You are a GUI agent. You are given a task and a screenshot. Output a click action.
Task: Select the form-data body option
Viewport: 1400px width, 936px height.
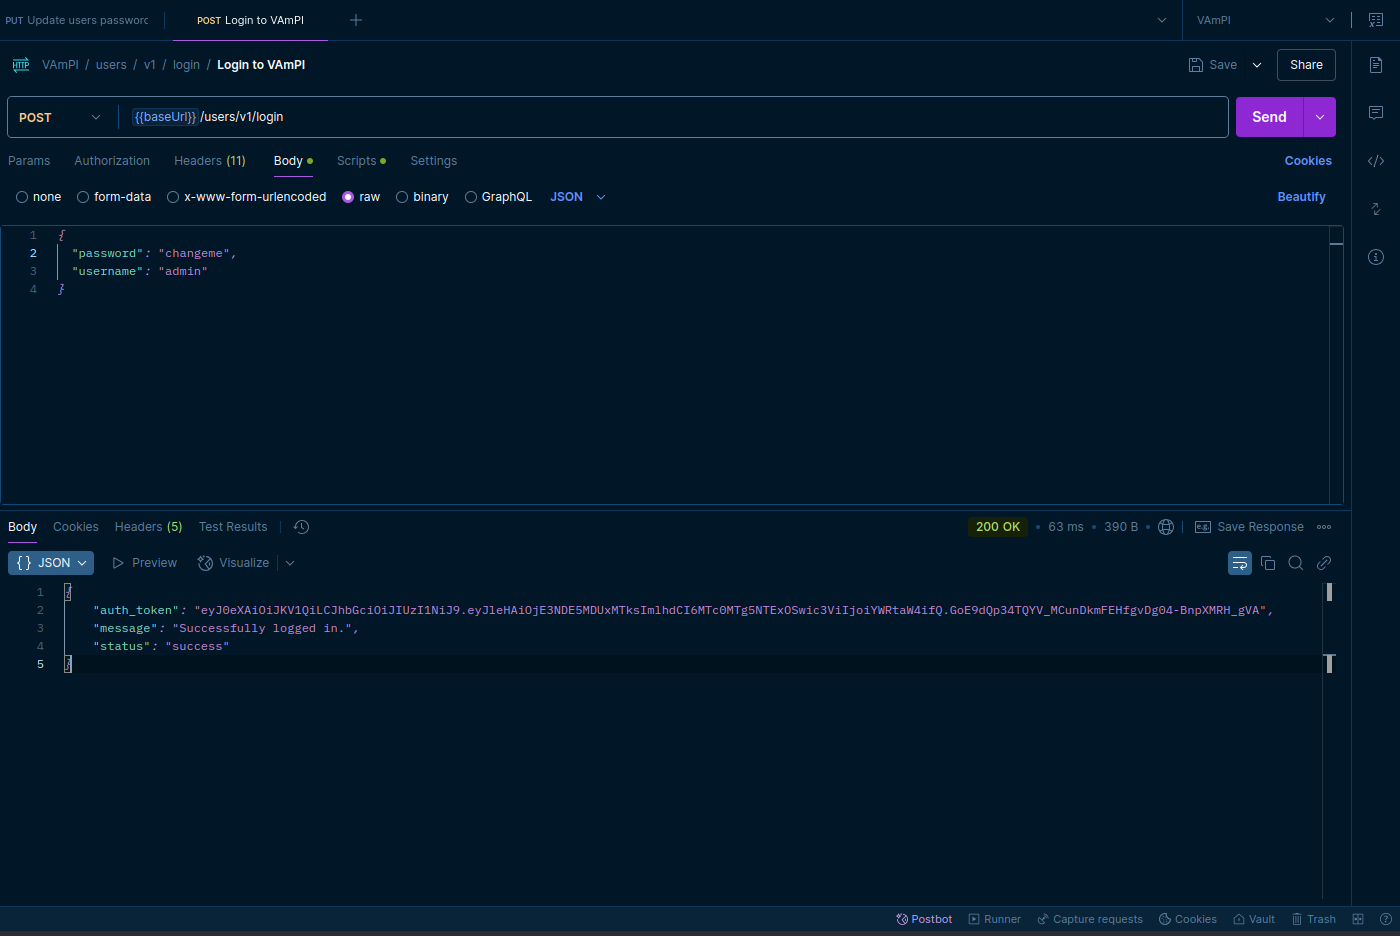click(x=83, y=197)
